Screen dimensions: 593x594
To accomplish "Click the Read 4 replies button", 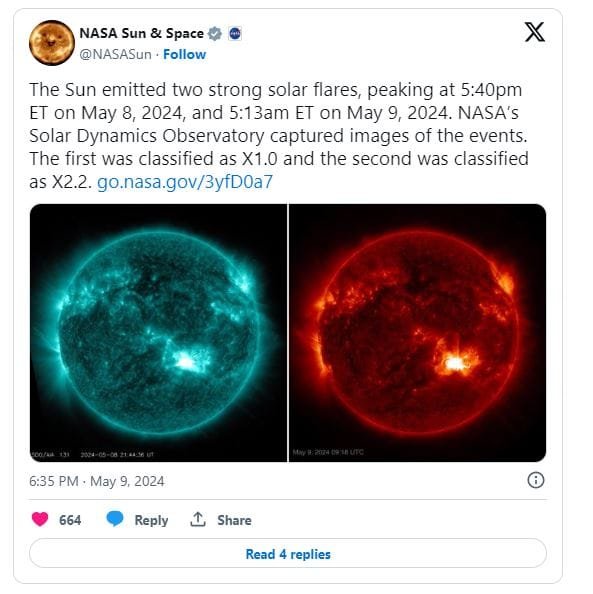I will 288,553.
